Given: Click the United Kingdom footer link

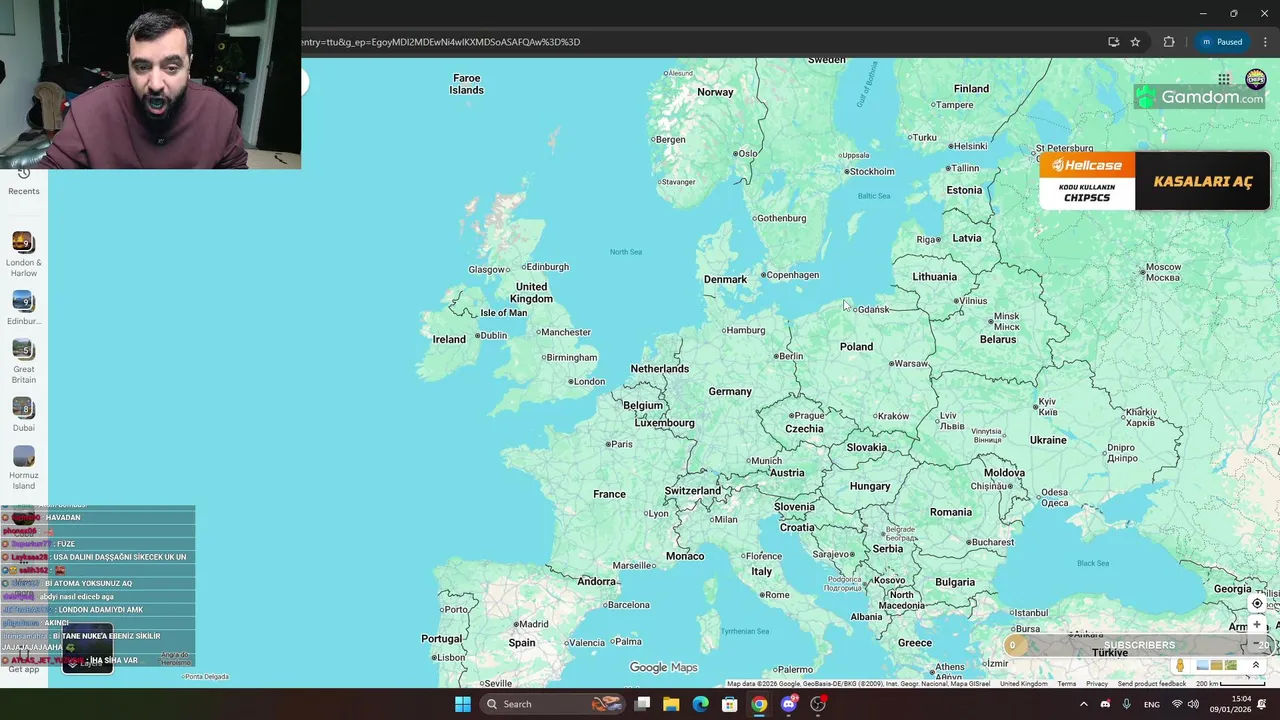Looking at the screenshot, I should click(1023, 684).
